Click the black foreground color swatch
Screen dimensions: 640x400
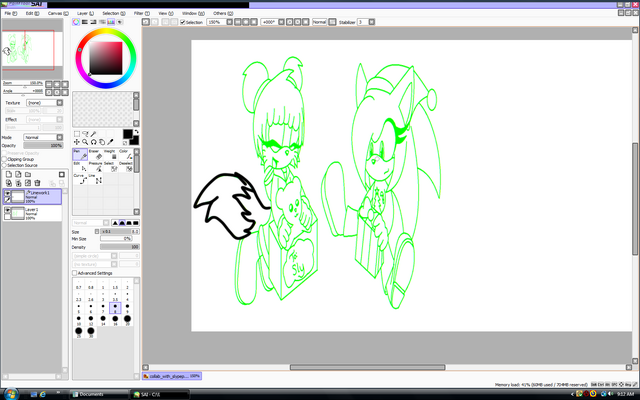click(x=128, y=134)
